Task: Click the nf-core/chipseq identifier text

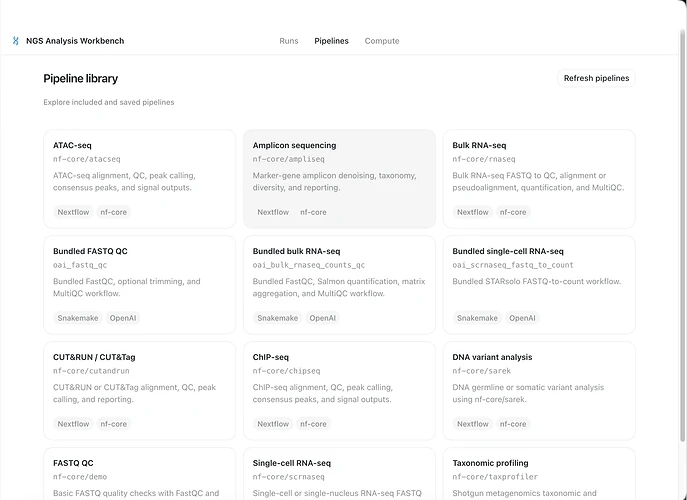Action: 286,371
